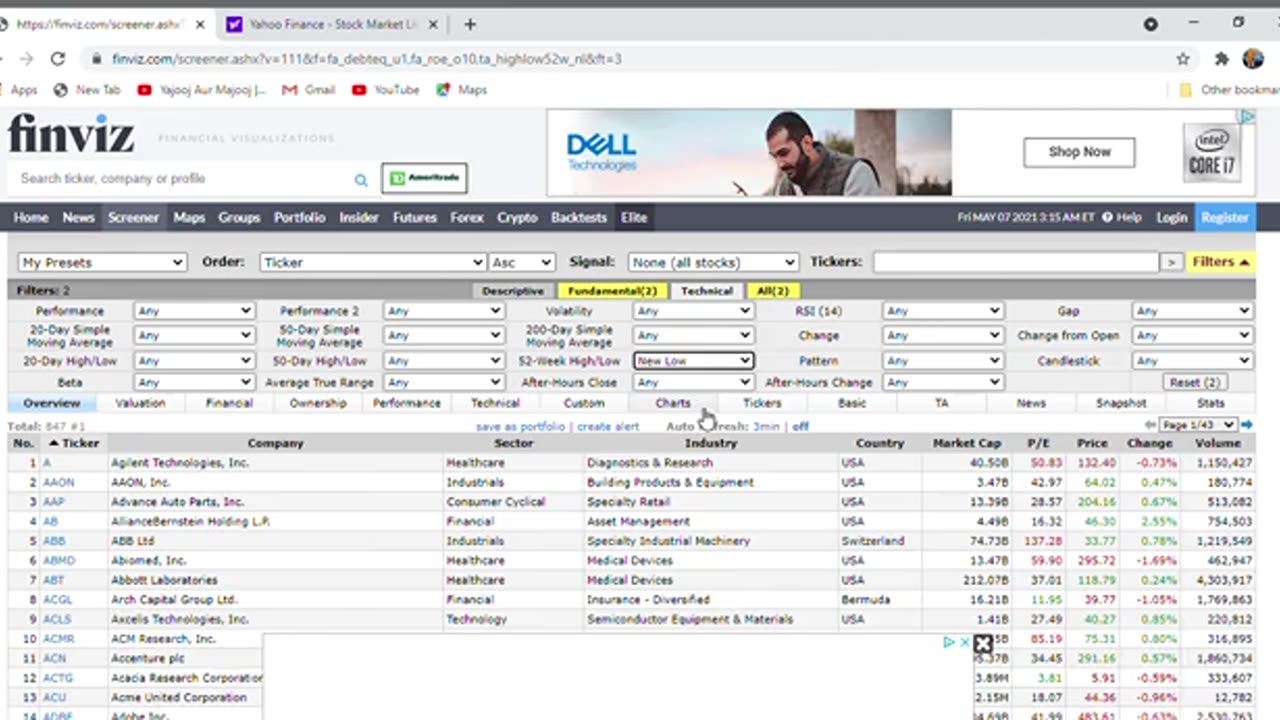
Task: Toggle the Filters panel button
Action: [1221, 262]
